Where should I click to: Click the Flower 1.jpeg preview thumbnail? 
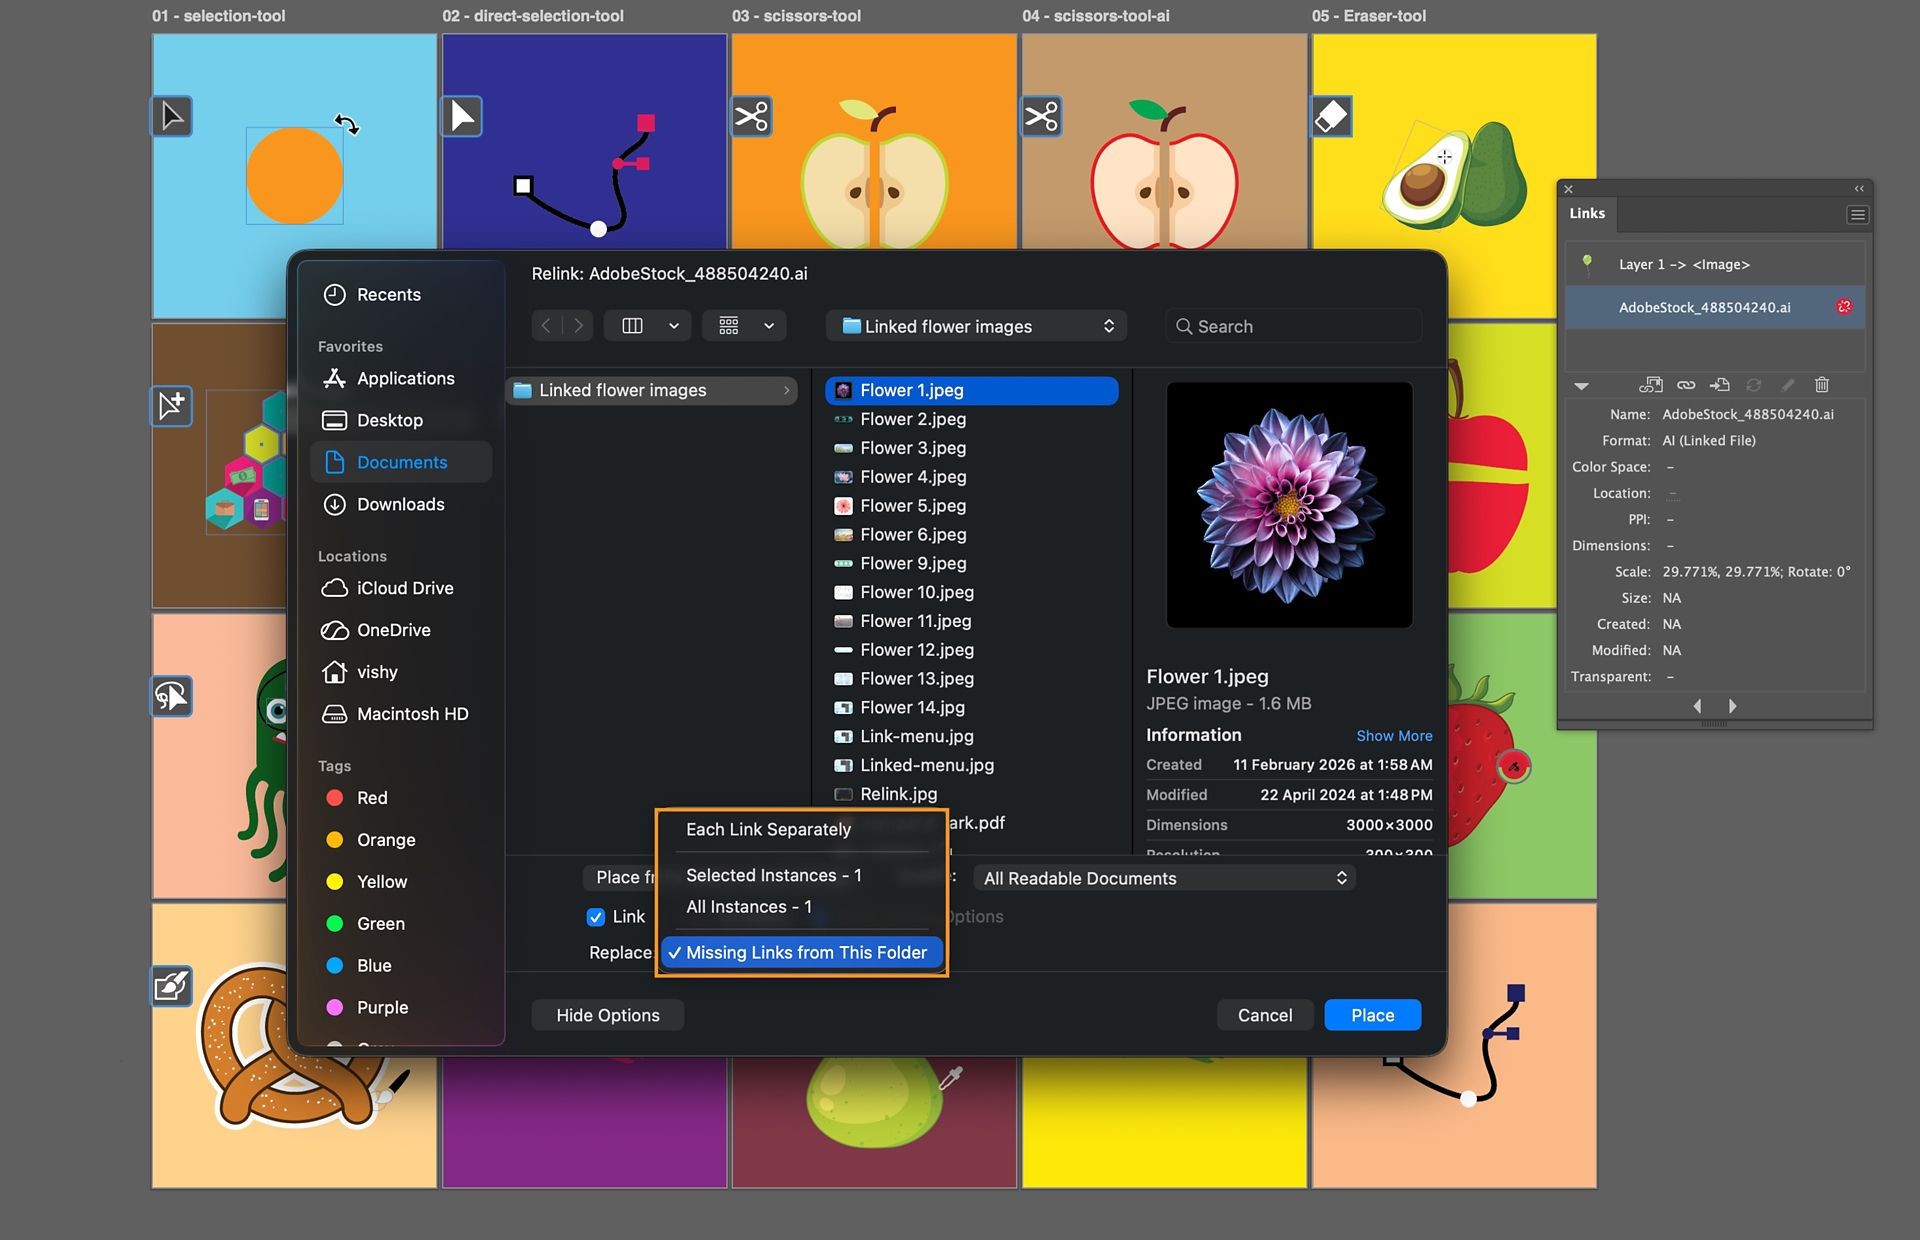pyautogui.click(x=1289, y=505)
